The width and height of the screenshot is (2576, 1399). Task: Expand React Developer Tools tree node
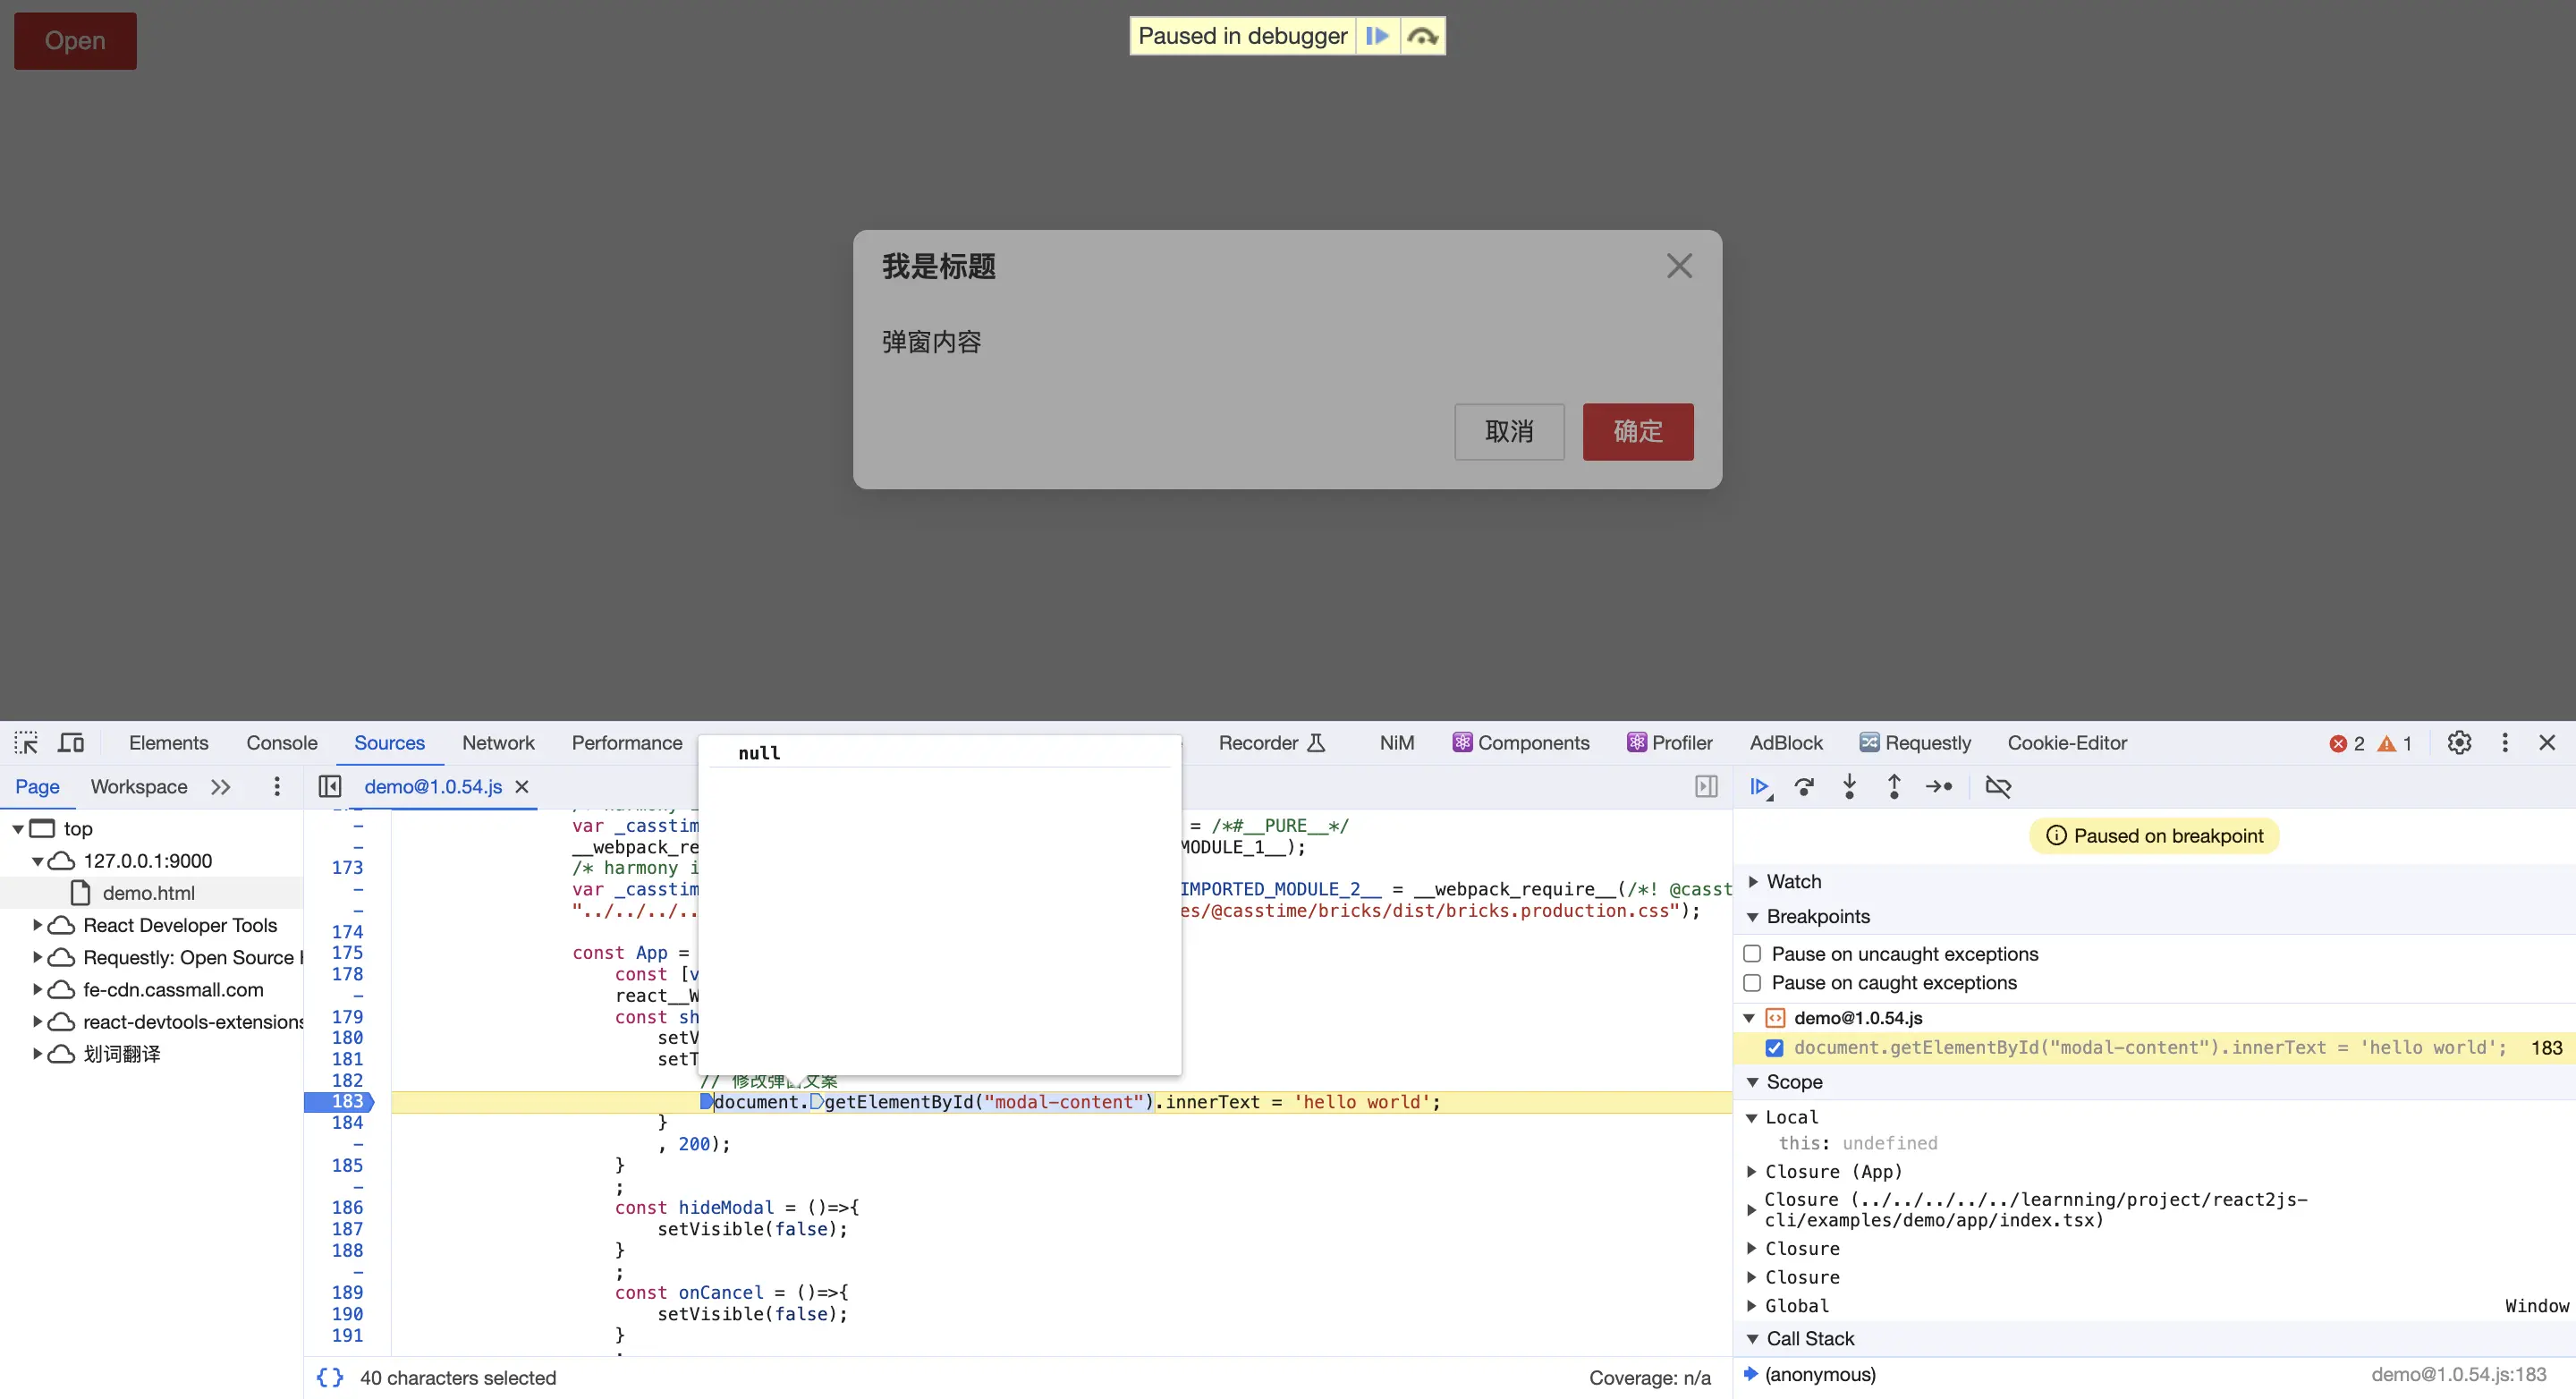37,925
